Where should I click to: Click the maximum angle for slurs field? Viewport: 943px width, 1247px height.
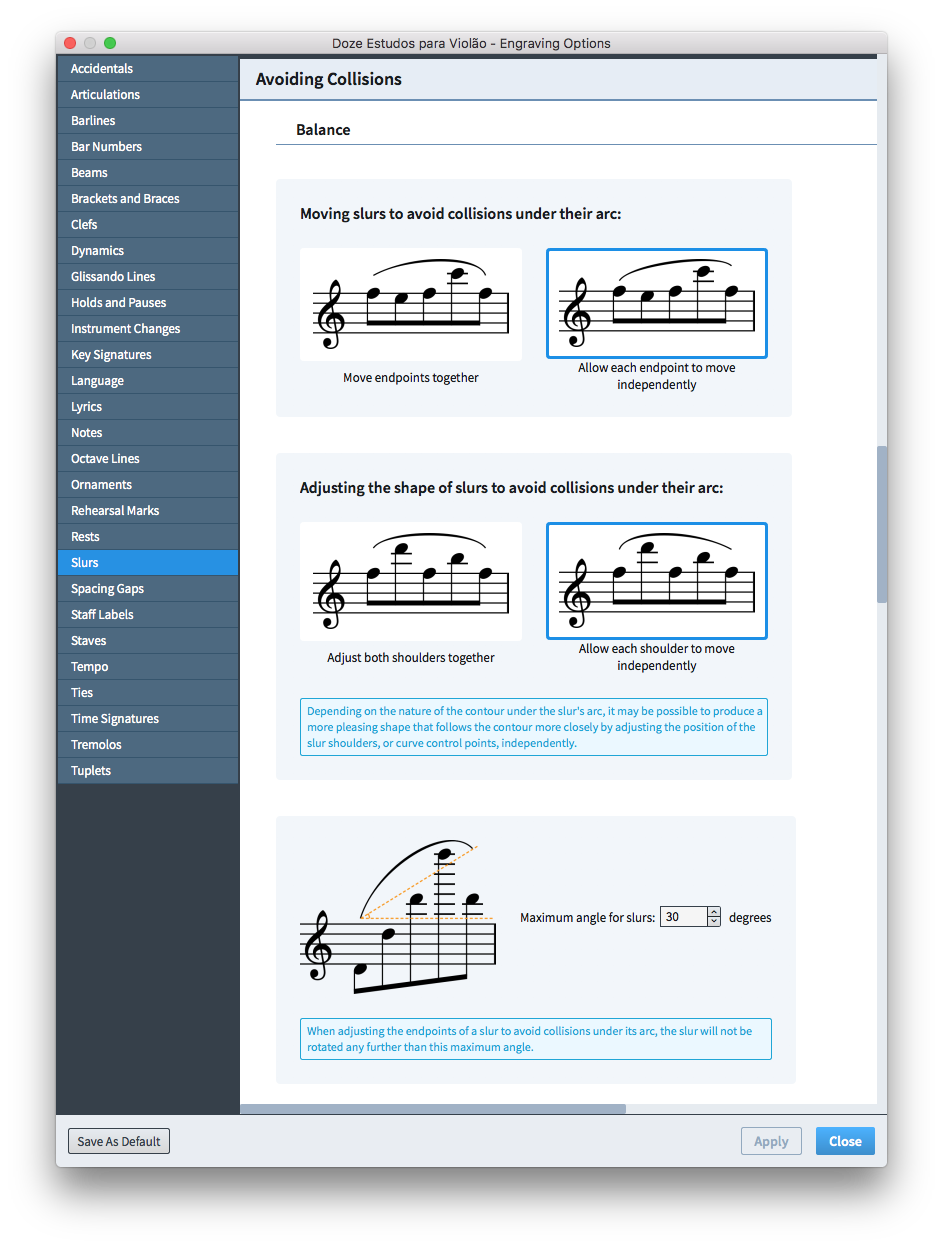(684, 917)
